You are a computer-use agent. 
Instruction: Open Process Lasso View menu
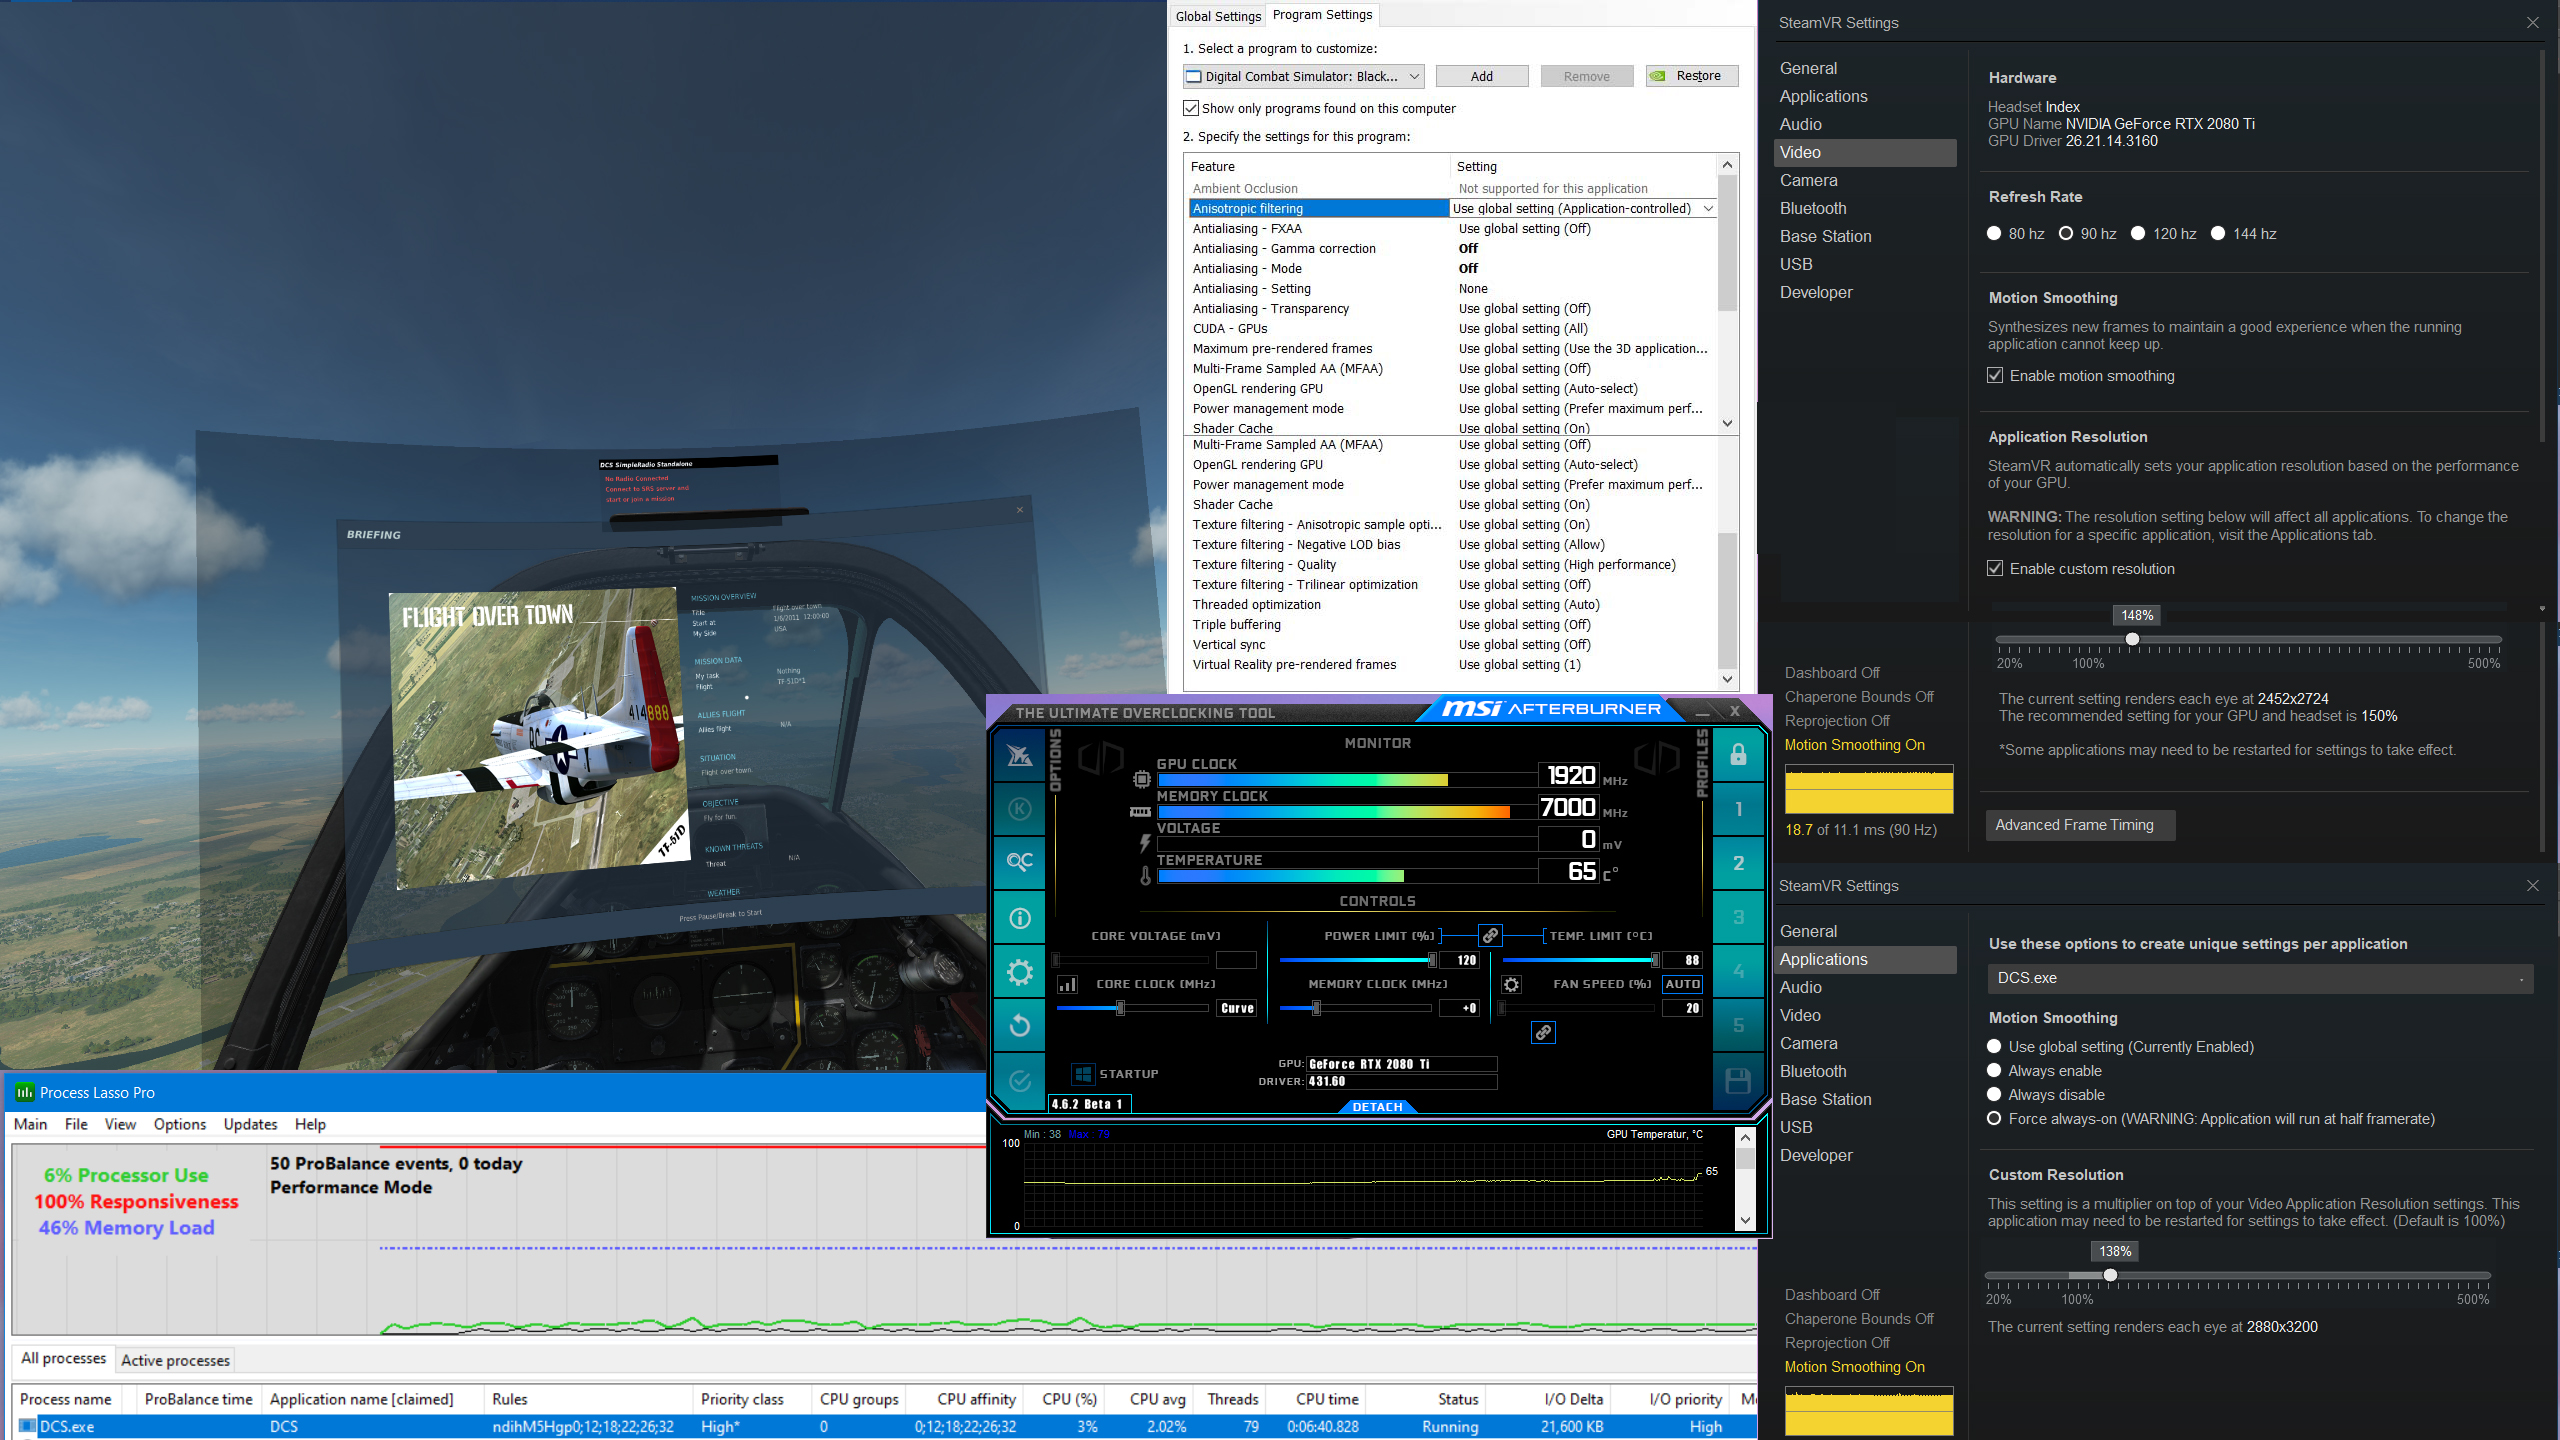[120, 1124]
